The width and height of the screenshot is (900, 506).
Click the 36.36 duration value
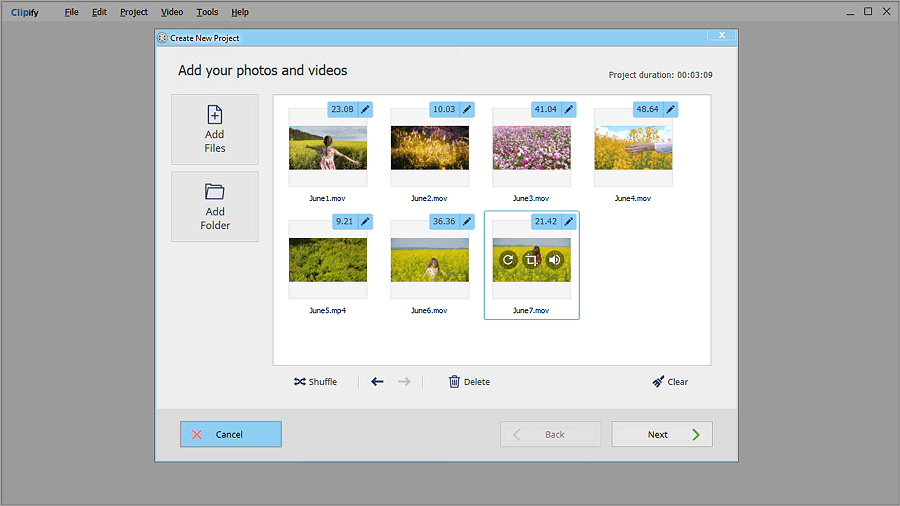[x=444, y=221]
